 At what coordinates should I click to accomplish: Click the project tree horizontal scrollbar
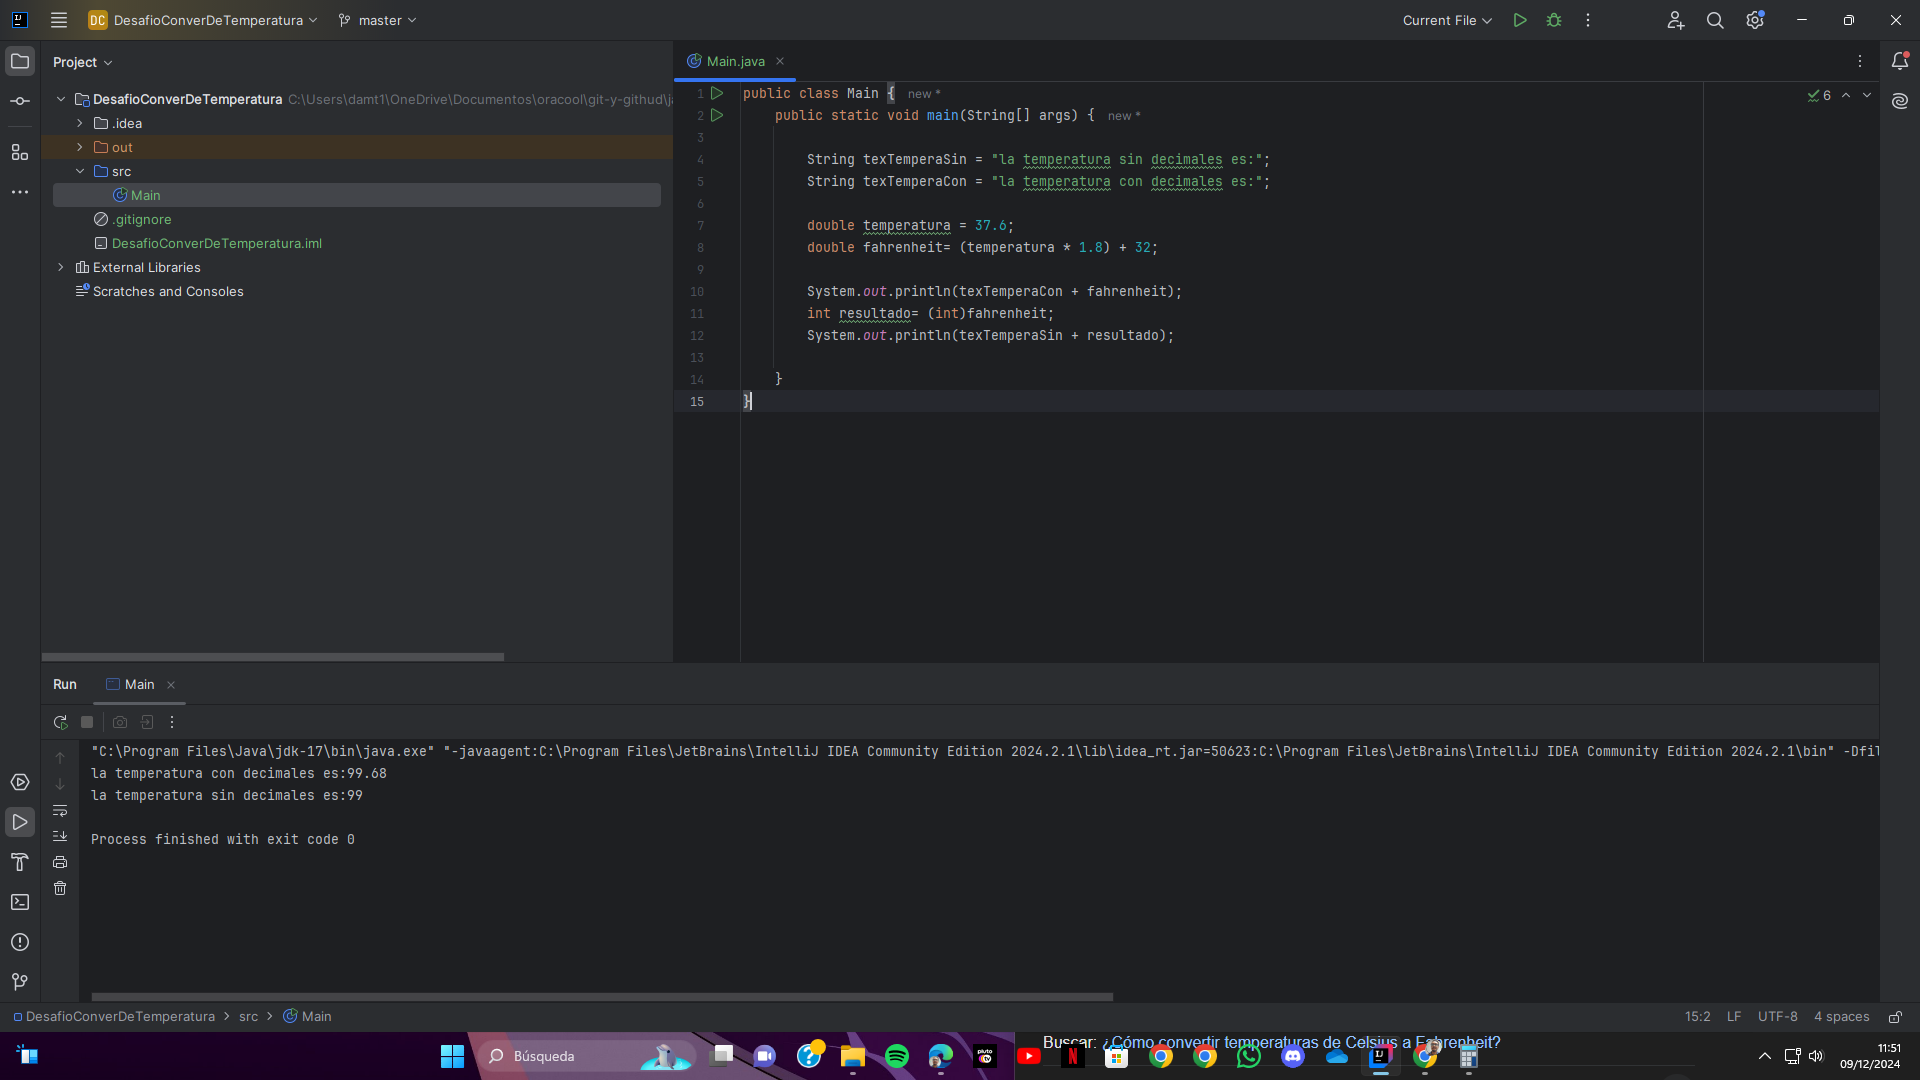click(x=273, y=657)
